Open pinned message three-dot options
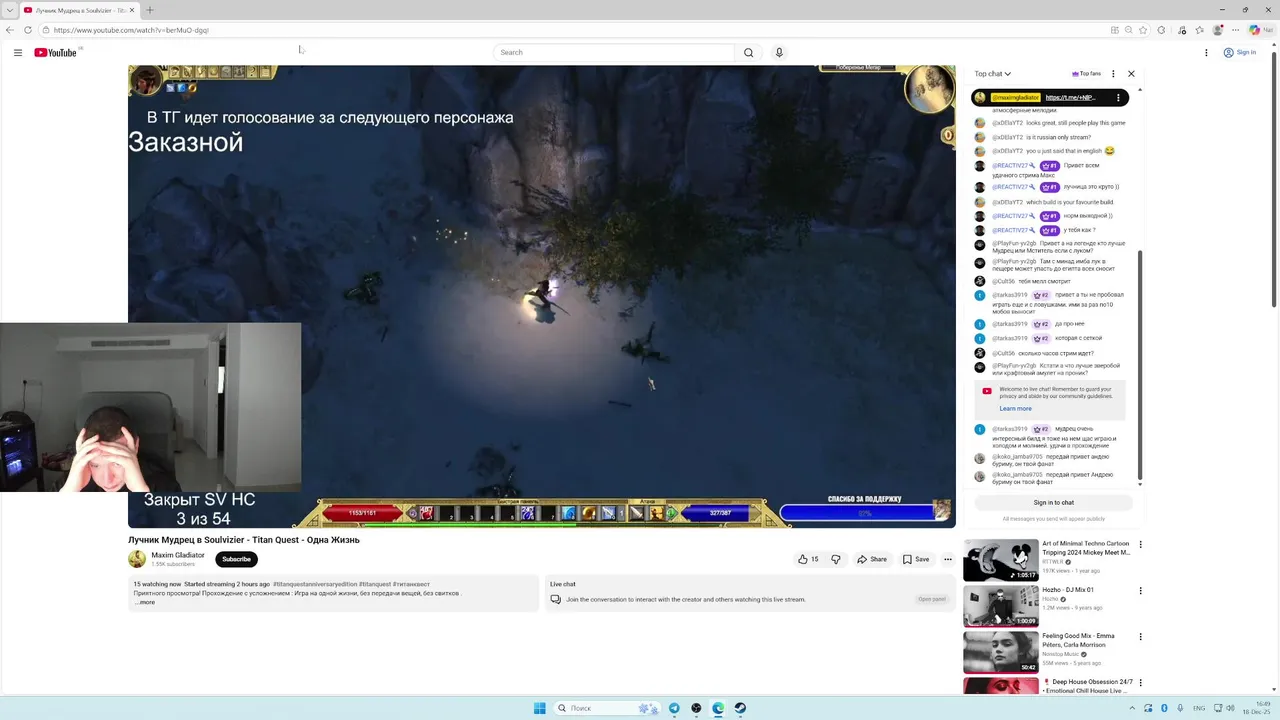Screen dimensions: 1280x720 [1116, 98]
